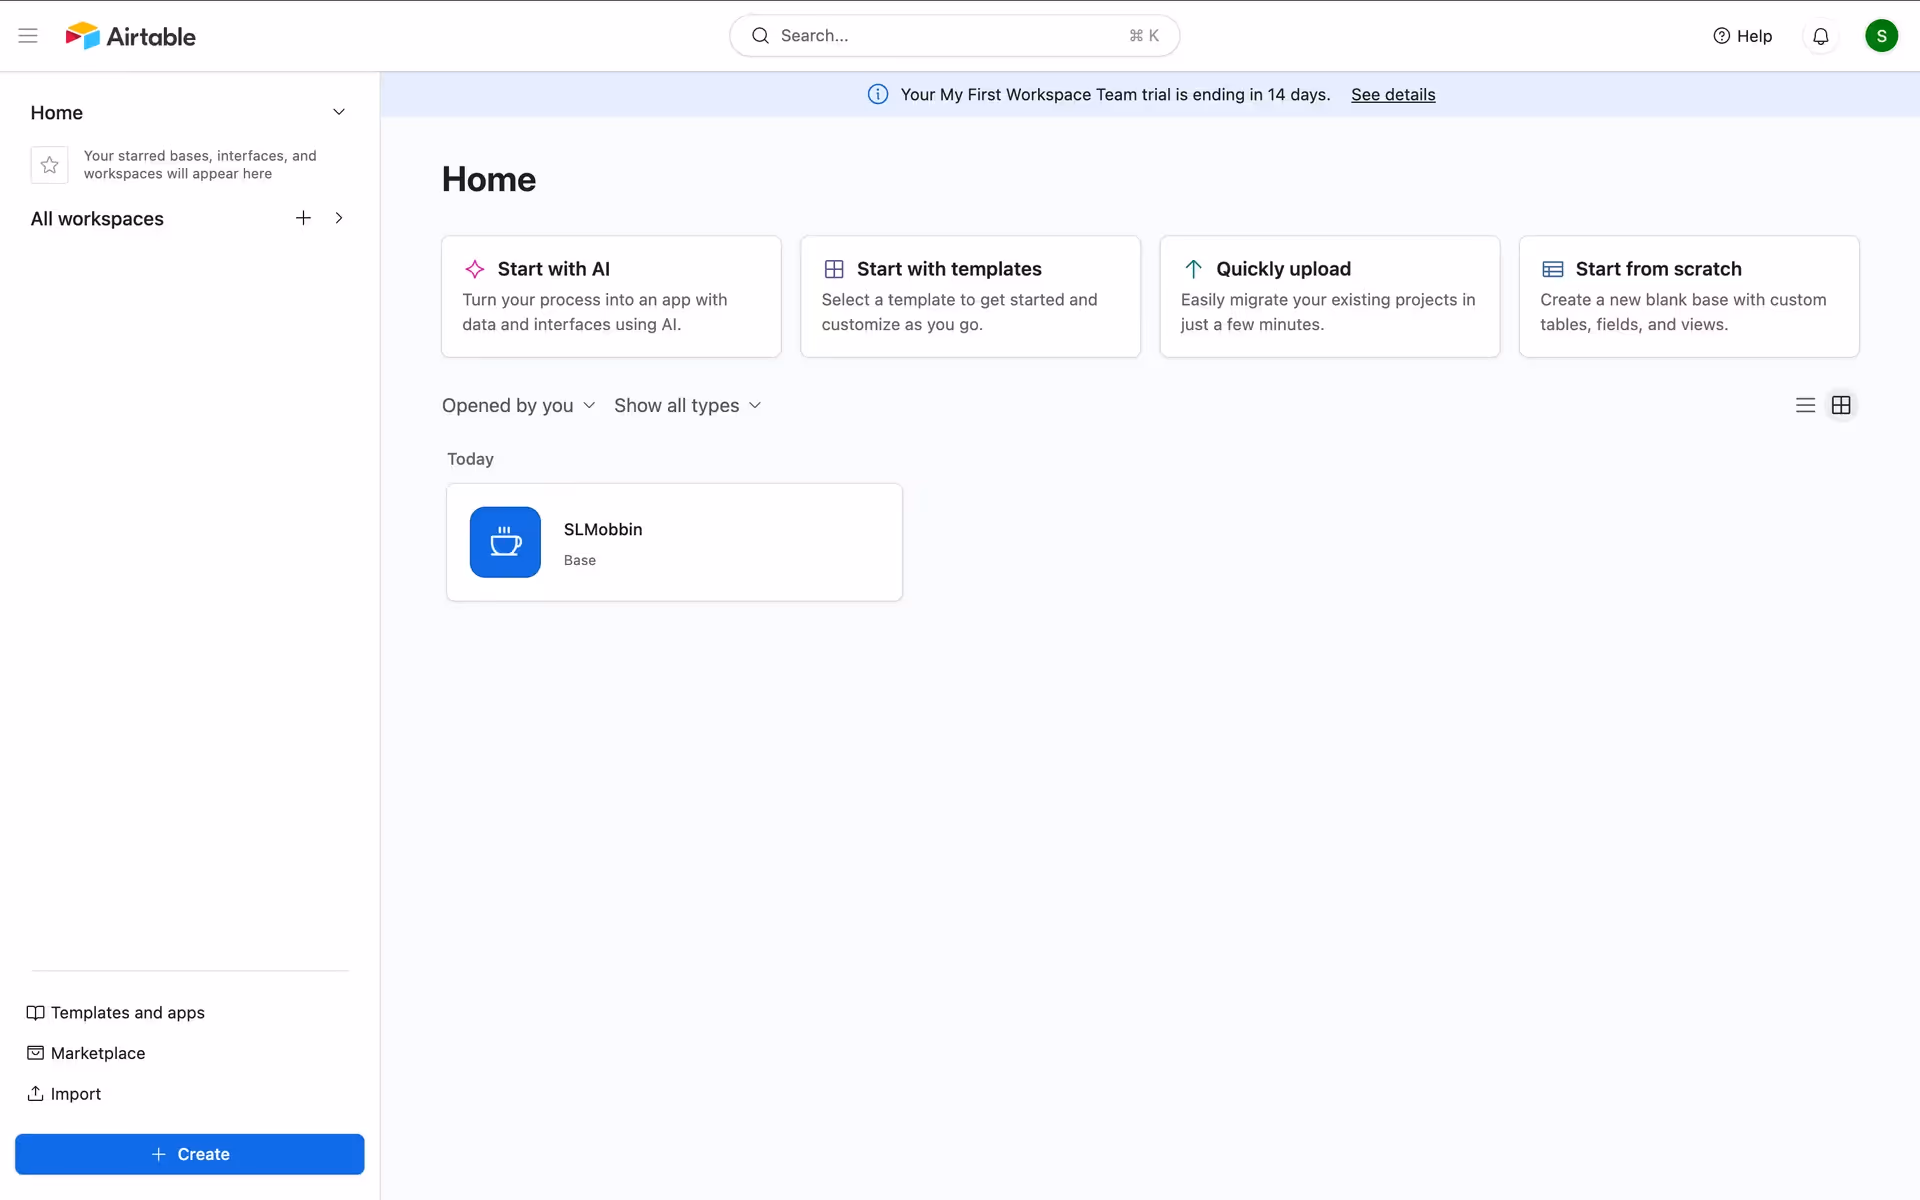Open the hamburger sidebar menu icon
The width and height of the screenshot is (1920, 1200).
point(28,36)
